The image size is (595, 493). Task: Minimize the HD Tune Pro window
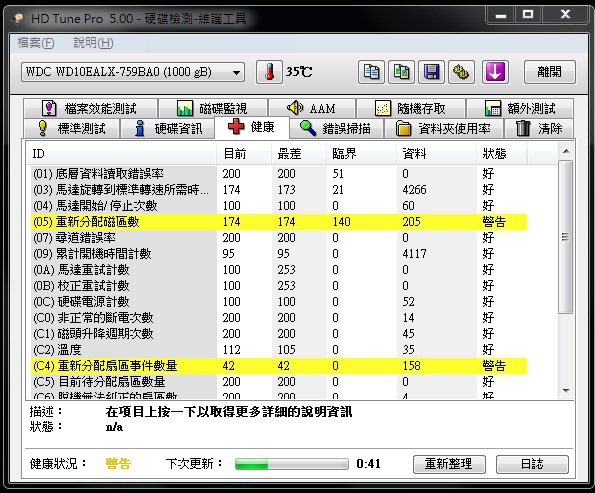[501, 15]
